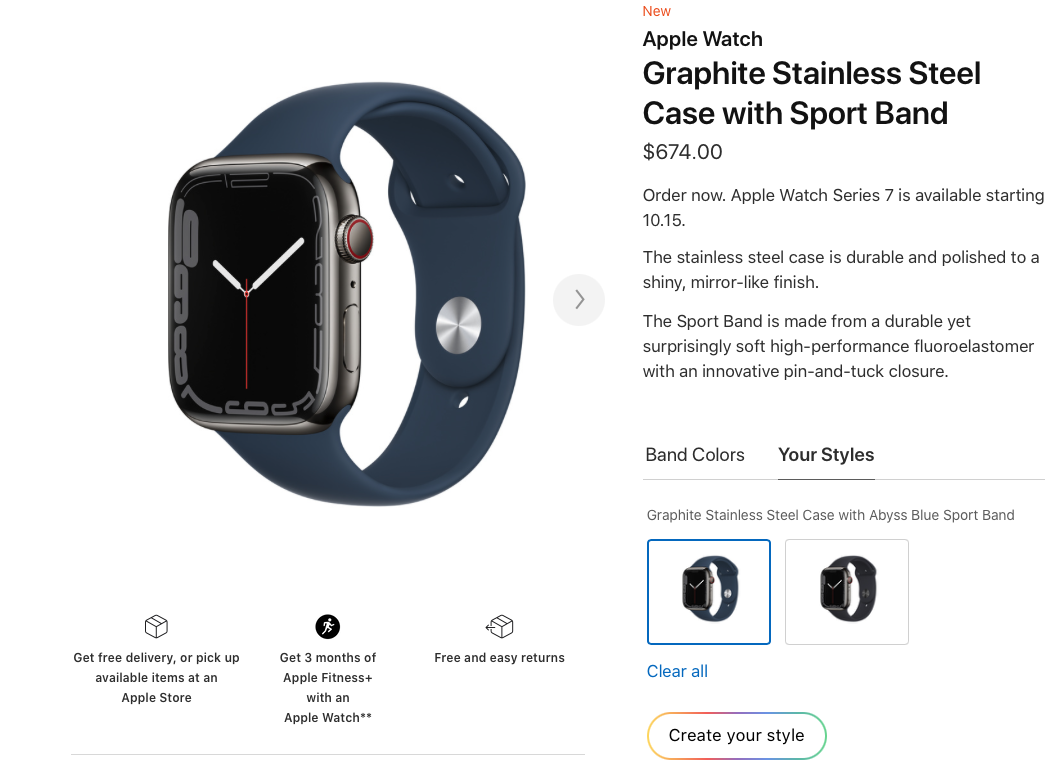This screenshot has width=1045, height=772.
Task: Click the free delivery box icon
Action: coord(156,627)
